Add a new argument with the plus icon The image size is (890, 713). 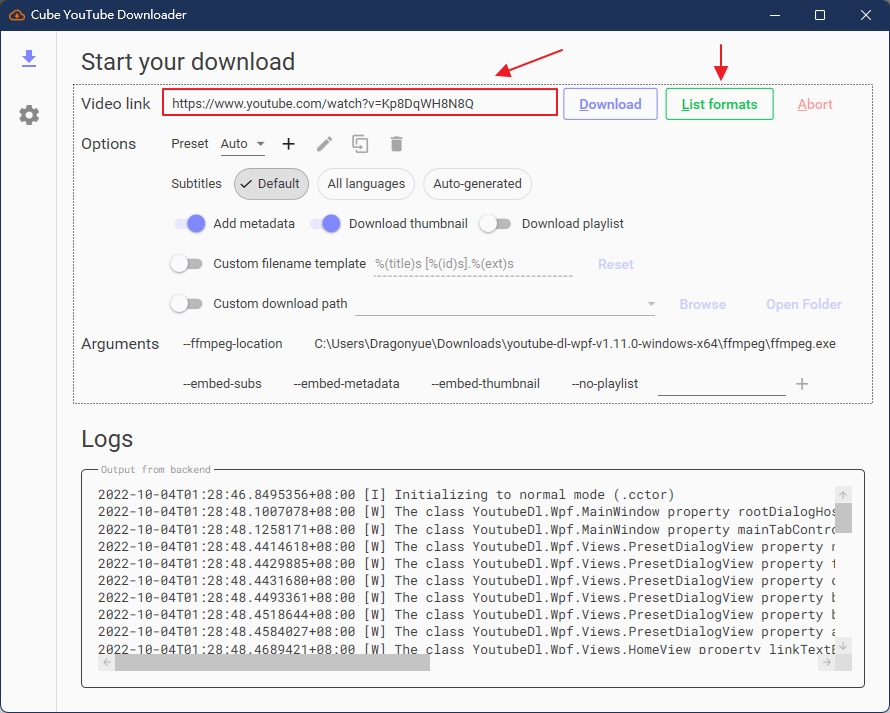(x=802, y=384)
